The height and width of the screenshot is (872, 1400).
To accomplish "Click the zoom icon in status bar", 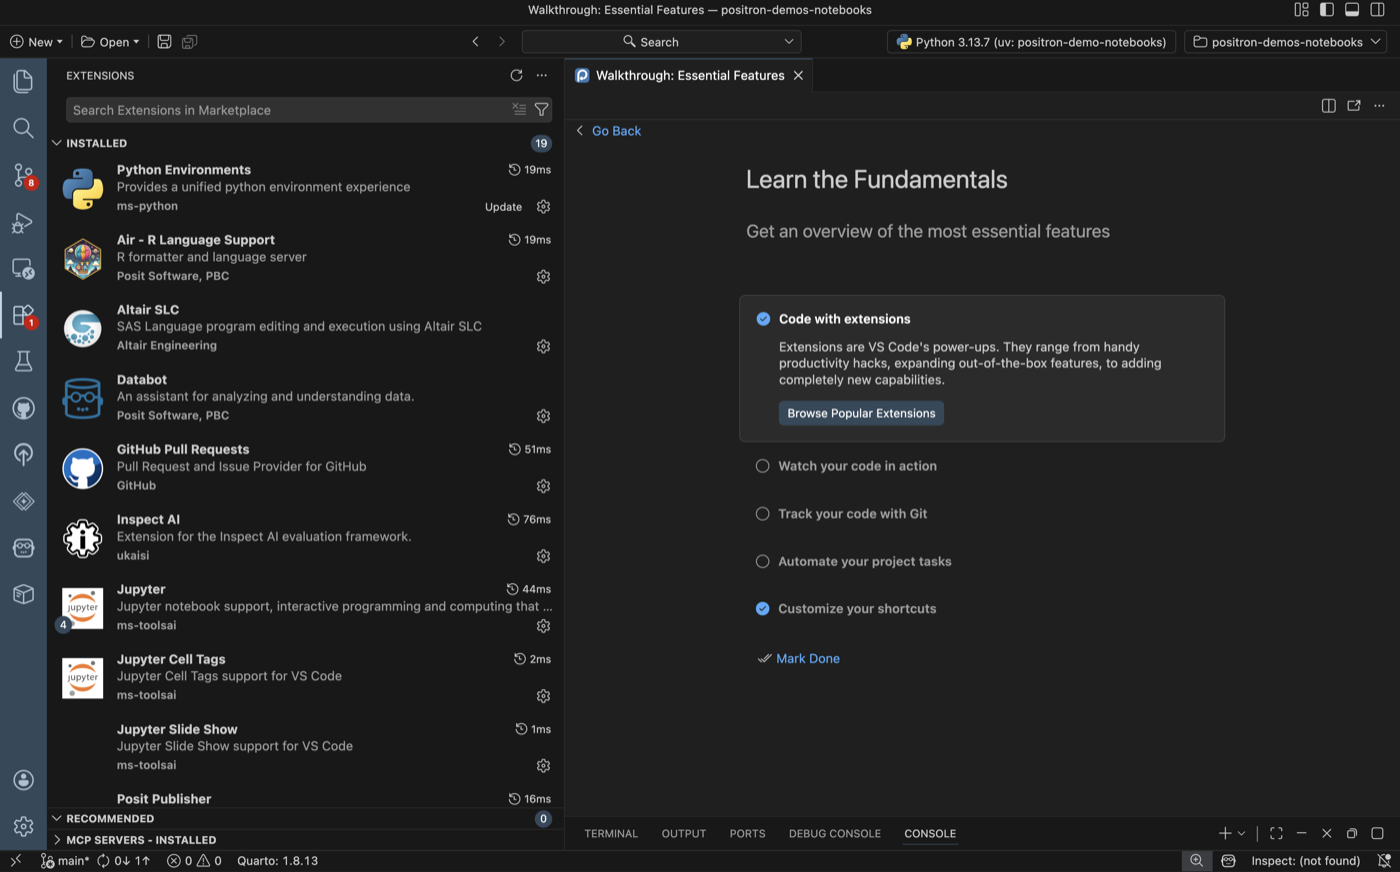I will [x=1196, y=861].
